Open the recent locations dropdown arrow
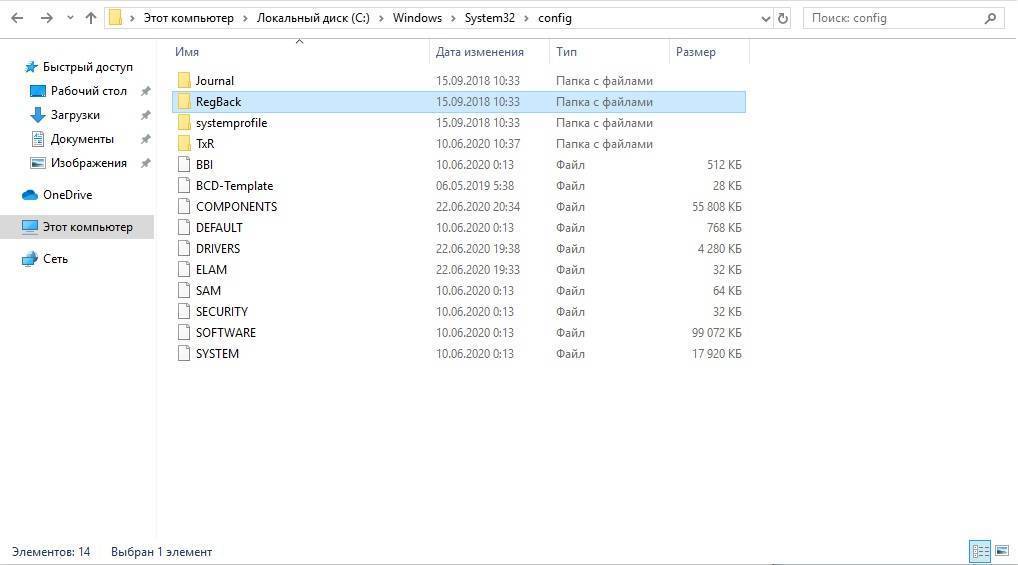Screen dimensions: 1018x565 pyautogui.click(x=69, y=18)
